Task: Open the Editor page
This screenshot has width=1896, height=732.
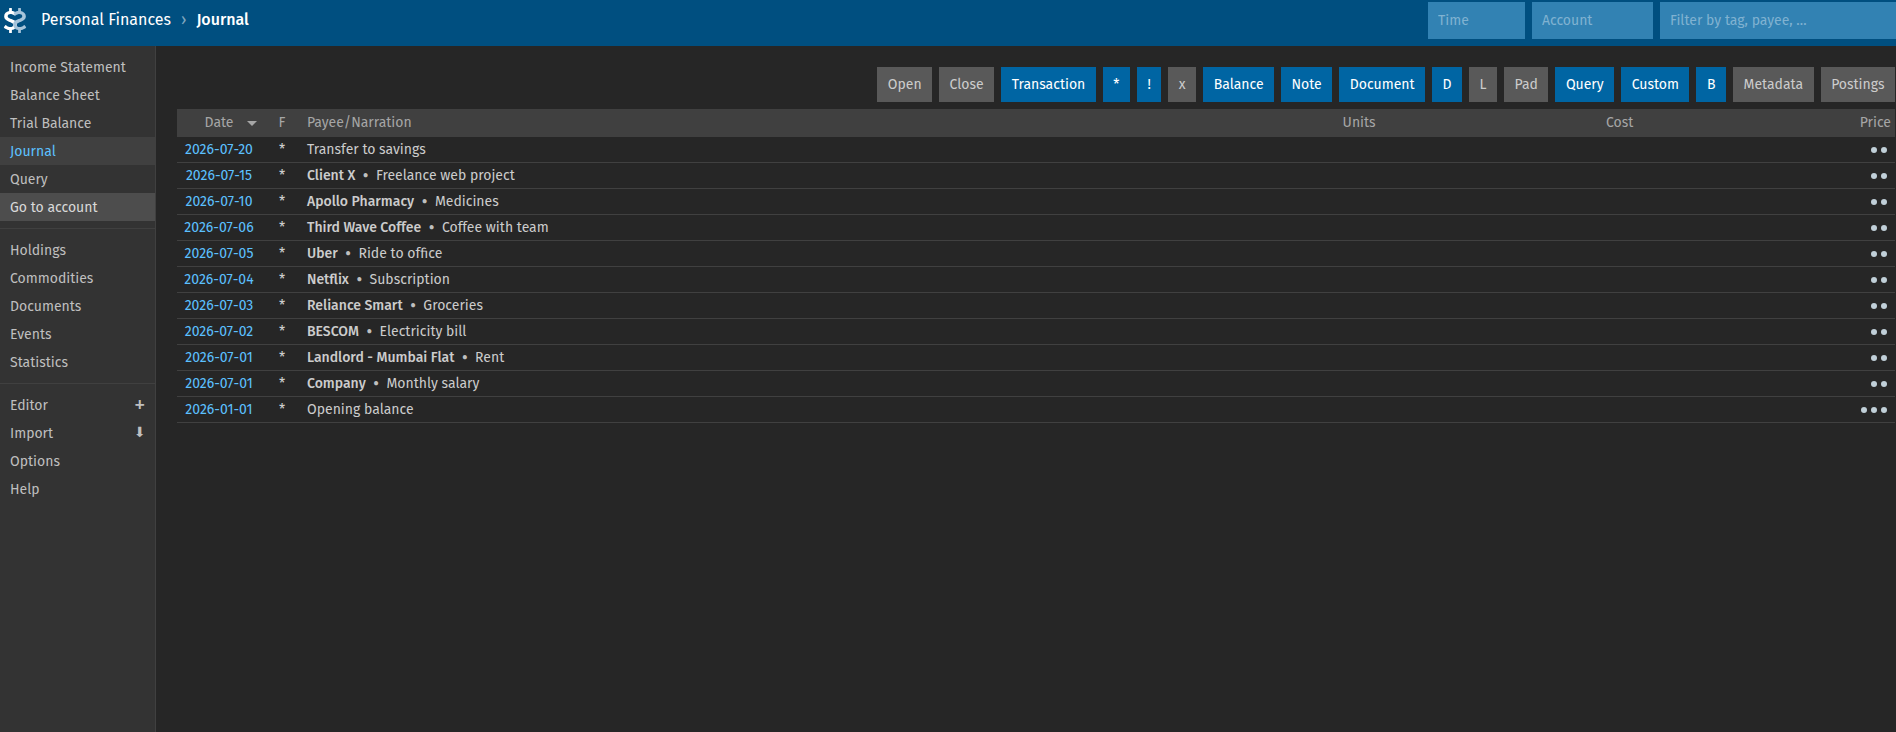Action: [29, 405]
